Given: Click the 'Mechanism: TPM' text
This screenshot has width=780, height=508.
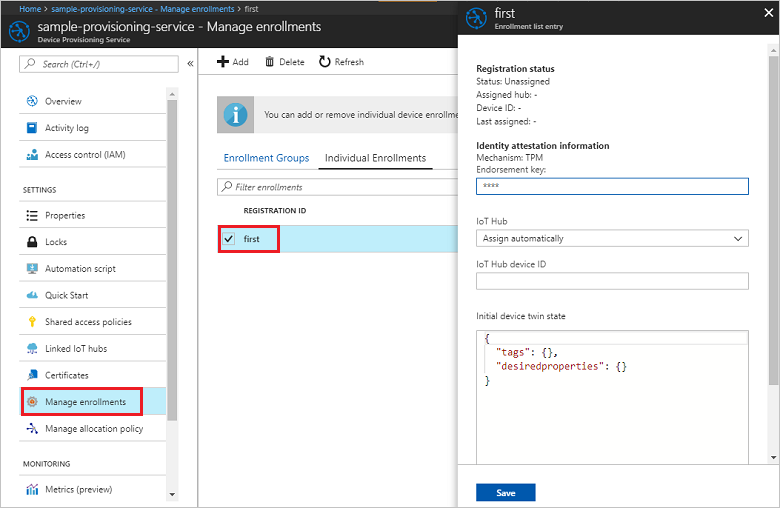Looking at the screenshot, I should [509, 157].
